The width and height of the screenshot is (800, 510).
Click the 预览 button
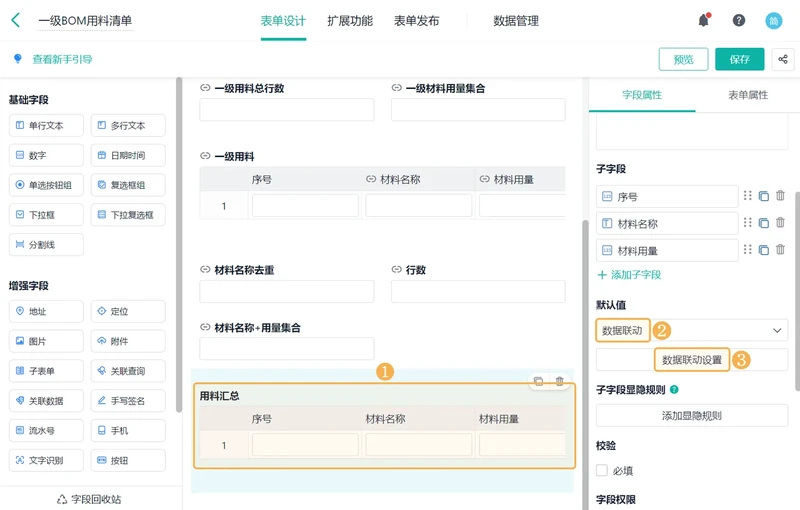coord(683,59)
